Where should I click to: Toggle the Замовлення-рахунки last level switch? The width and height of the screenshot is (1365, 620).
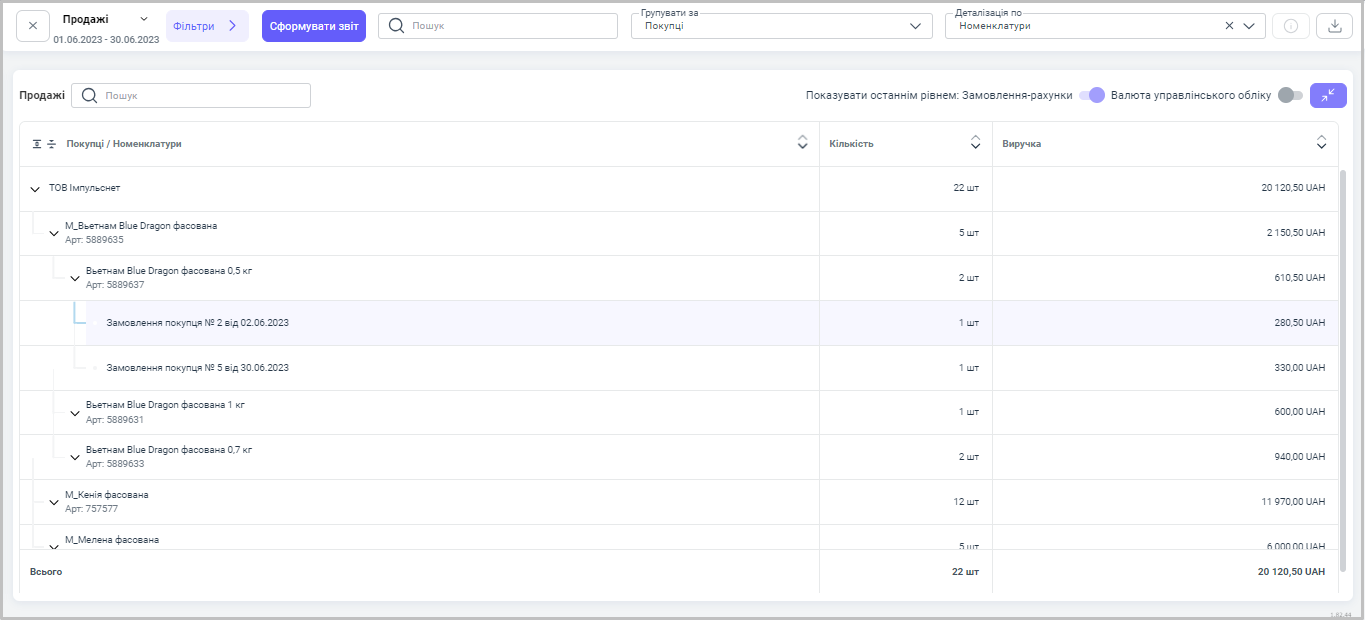coord(1092,95)
